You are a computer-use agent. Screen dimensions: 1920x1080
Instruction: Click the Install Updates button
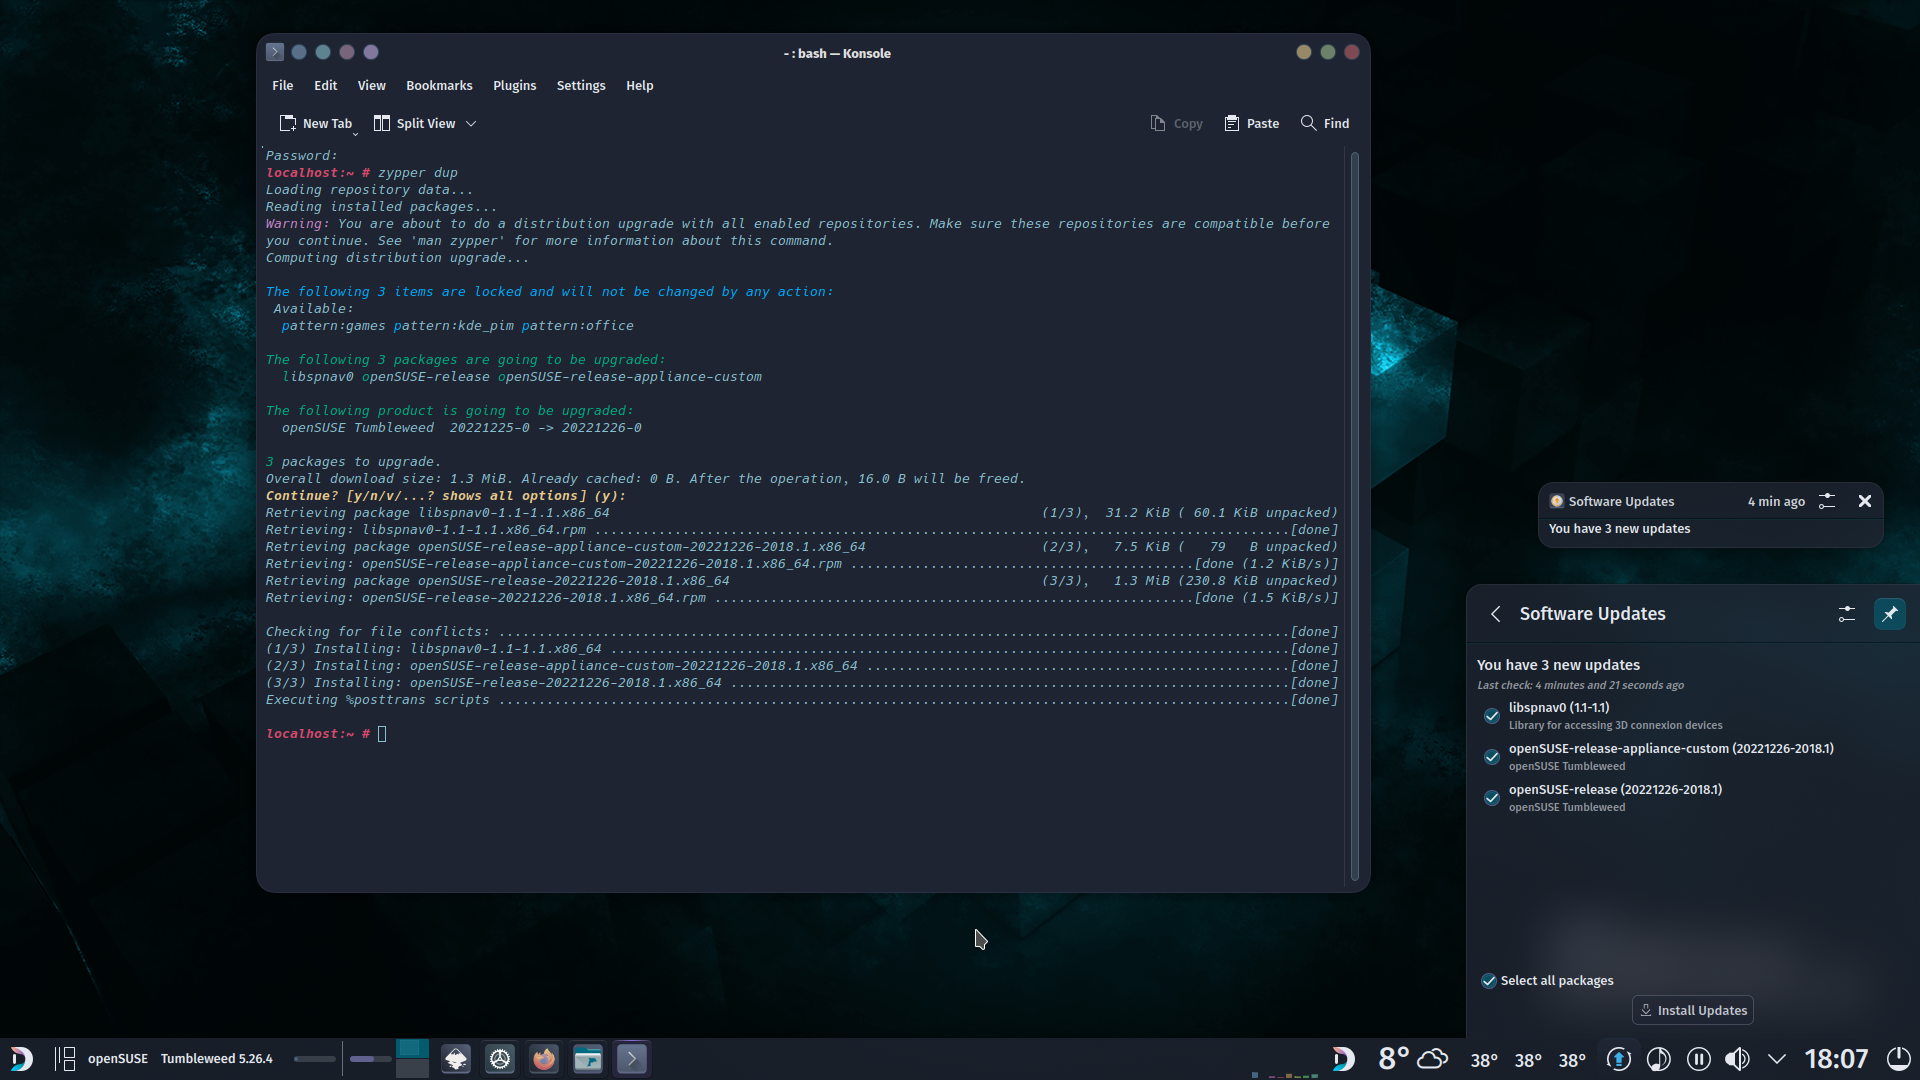click(1692, 1010)
